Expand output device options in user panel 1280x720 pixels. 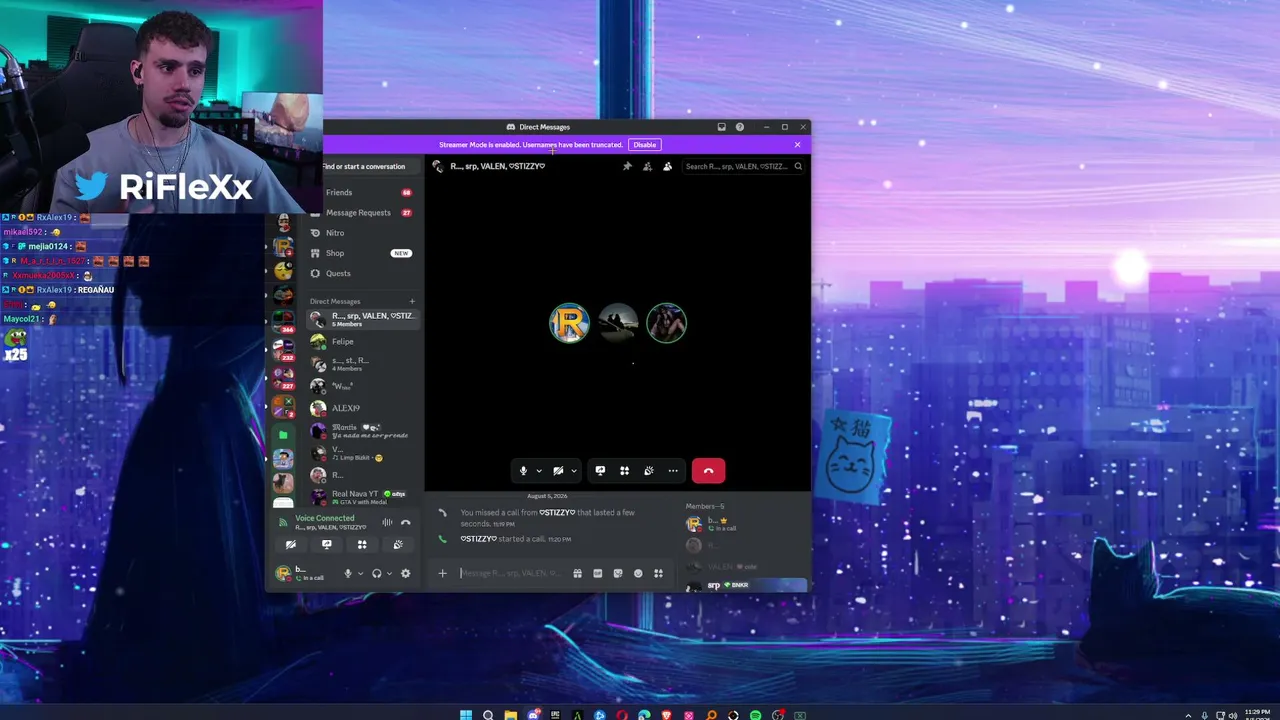click(389, 574)
